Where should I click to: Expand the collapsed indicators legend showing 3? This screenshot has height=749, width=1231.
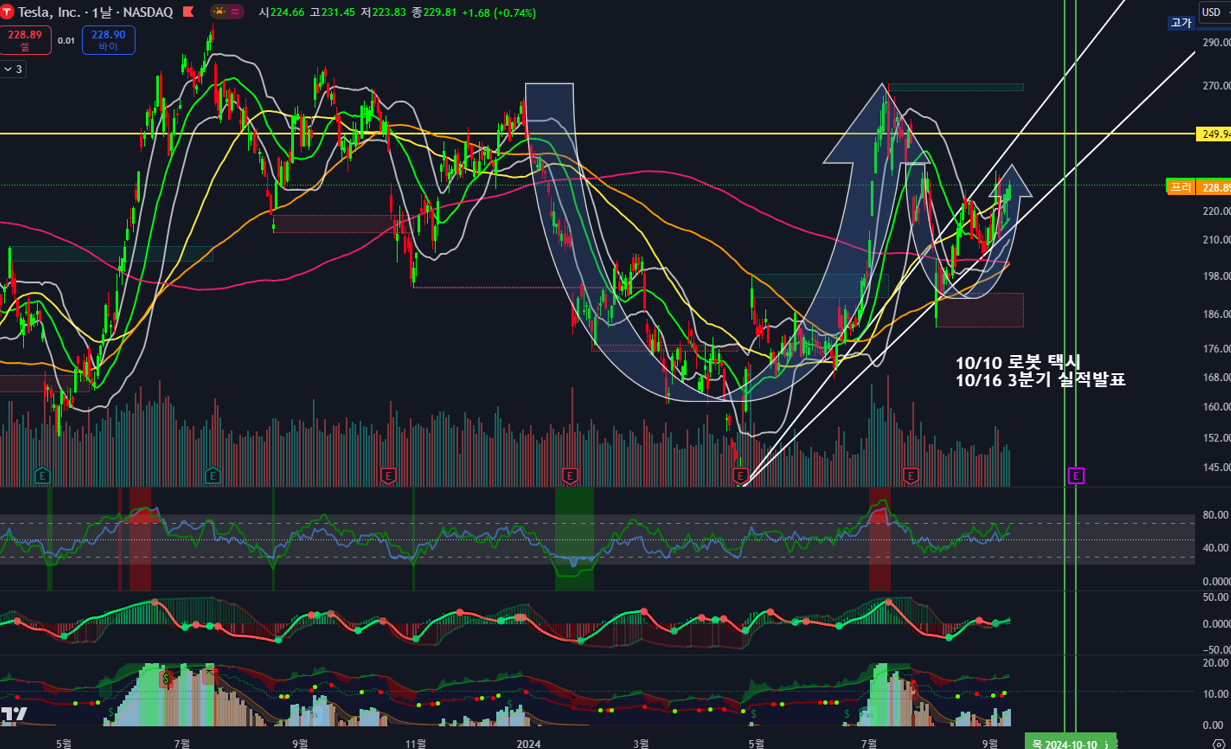point(13,69)
